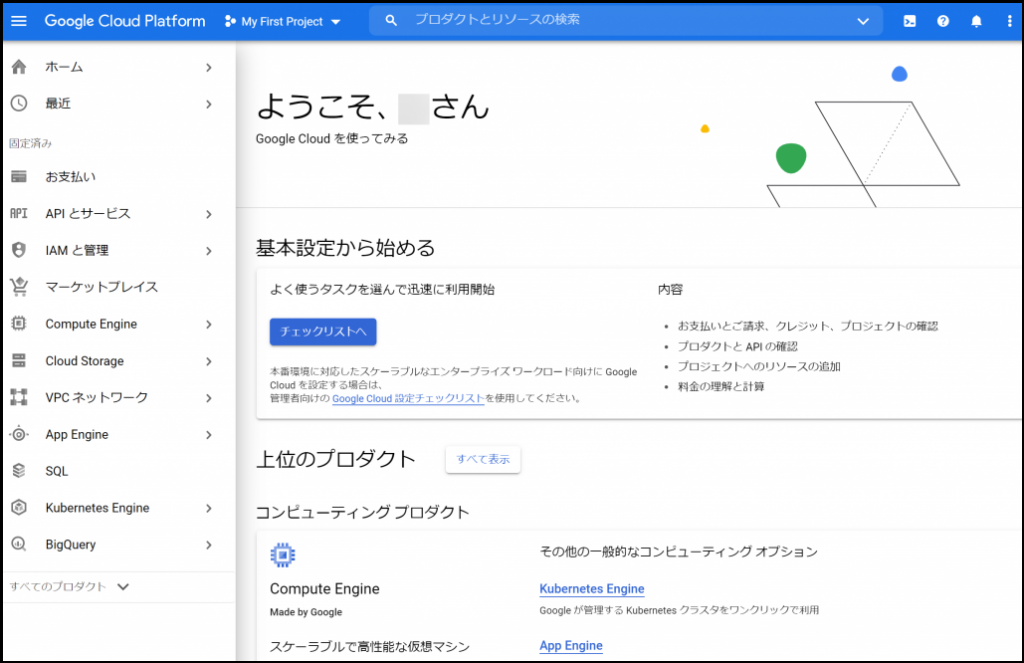The width and height of the screenshot is (1024, 663).
Task: Click 'その他の一般的なコンピューティング オプション' text
Action: click(x=679, y=551)
